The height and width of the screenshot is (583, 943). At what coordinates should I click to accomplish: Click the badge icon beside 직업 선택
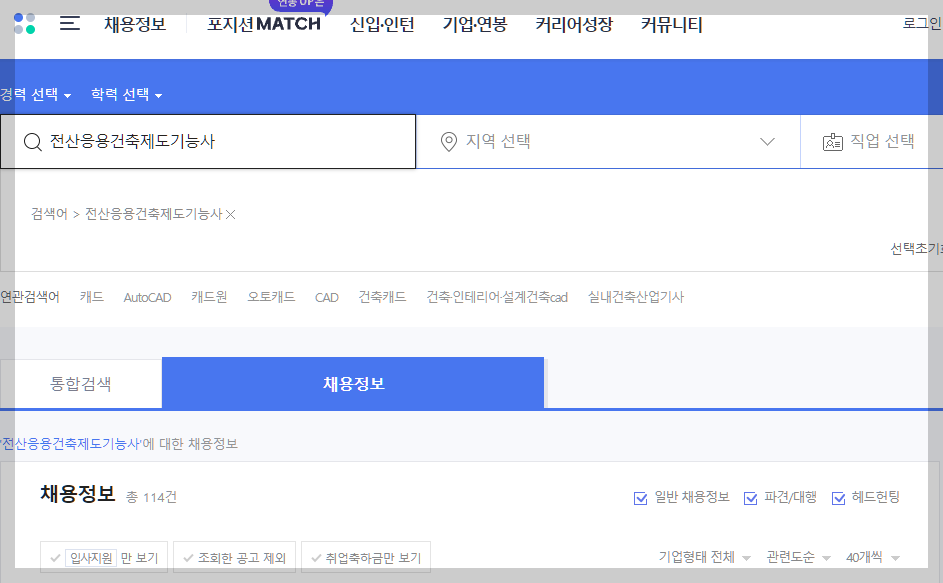click(x=834, y=141)
